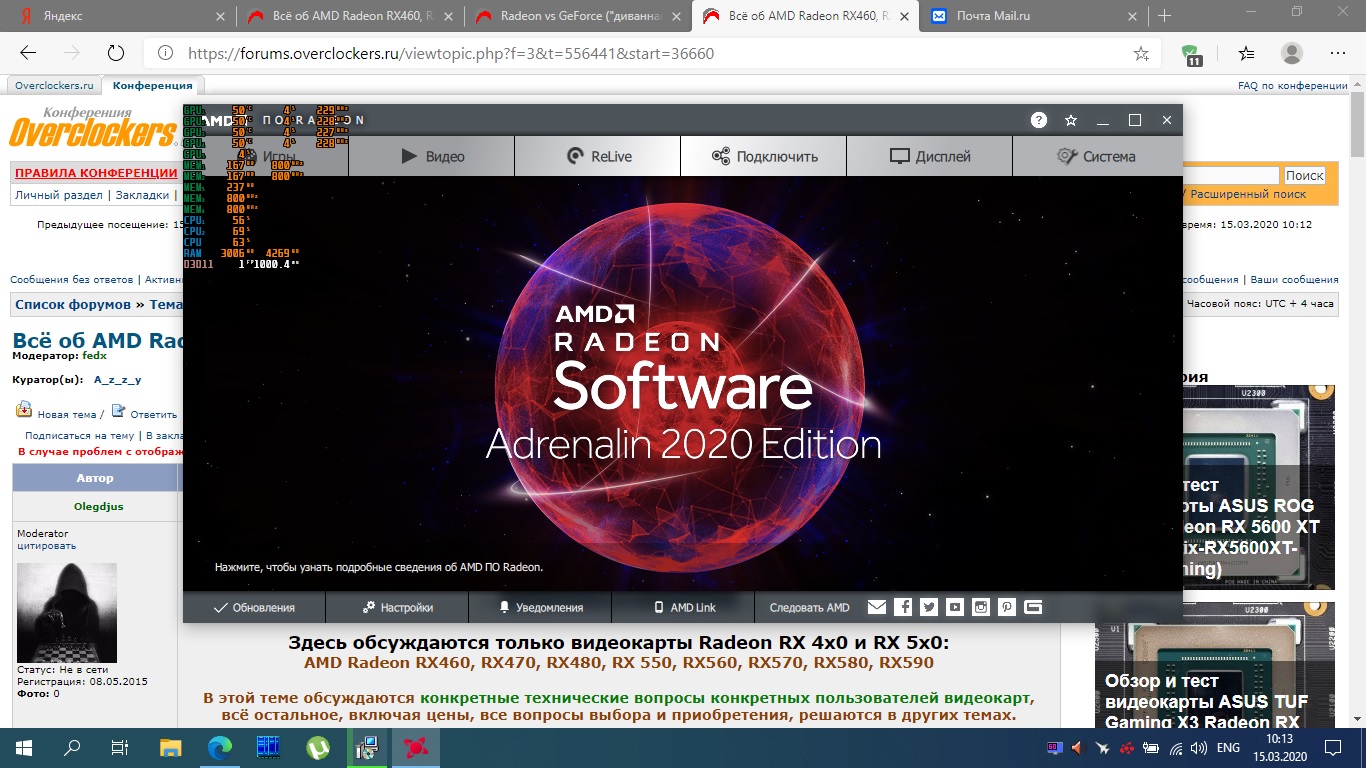Open Windows taskbar search
Image resolution: width=1366 pixels, height=768 pixels.
pos(72,748)
